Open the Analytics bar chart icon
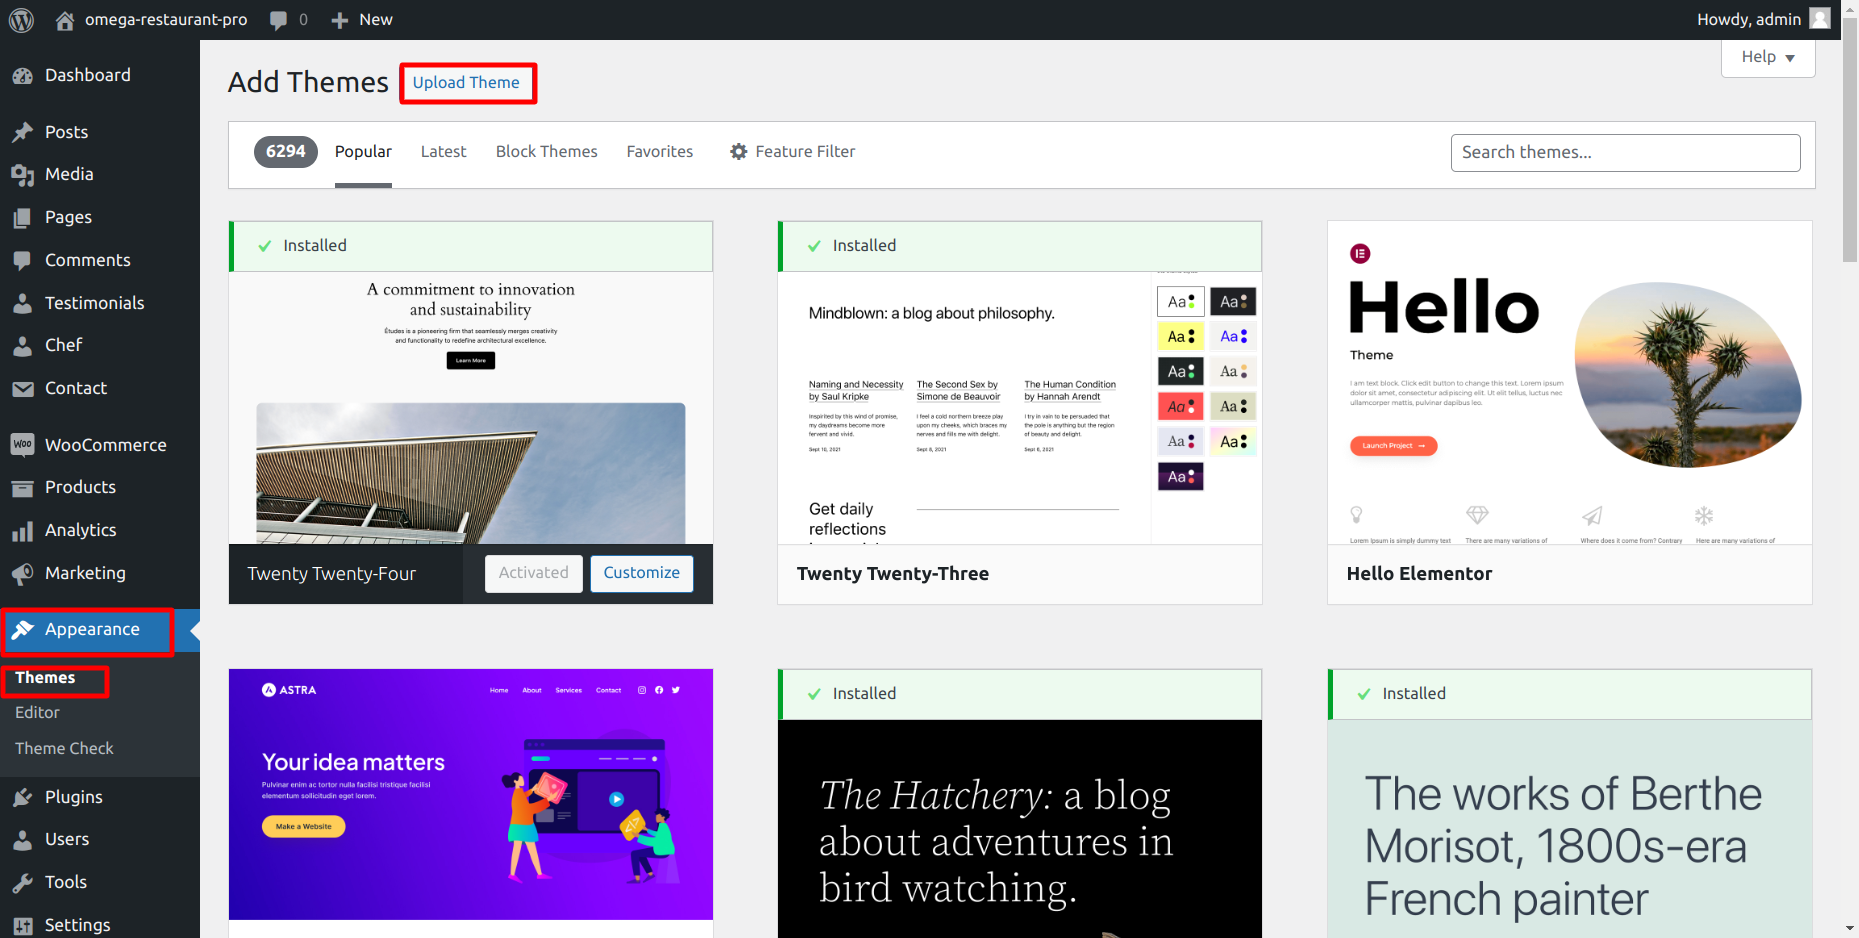This screenshot has width=1859, height=938. pyautogui.click(x=22, y=531)
